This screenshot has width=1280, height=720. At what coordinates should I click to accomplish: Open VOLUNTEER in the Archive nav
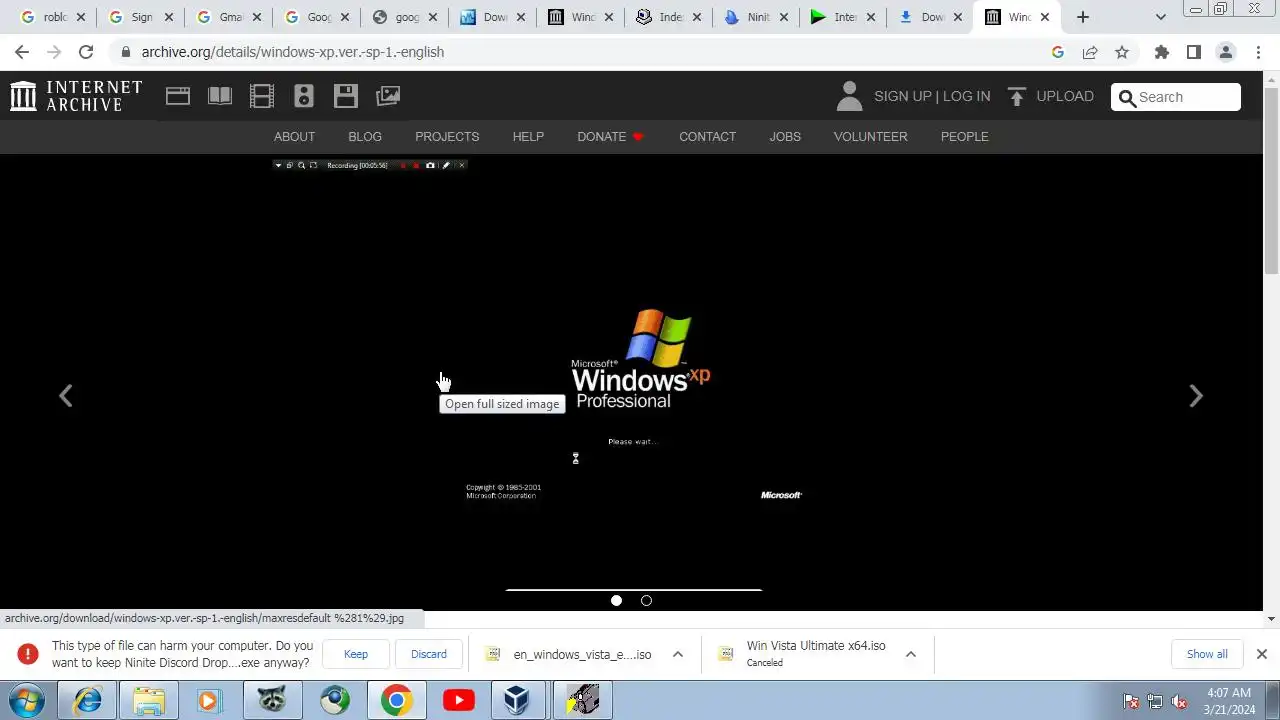[870, 136]
